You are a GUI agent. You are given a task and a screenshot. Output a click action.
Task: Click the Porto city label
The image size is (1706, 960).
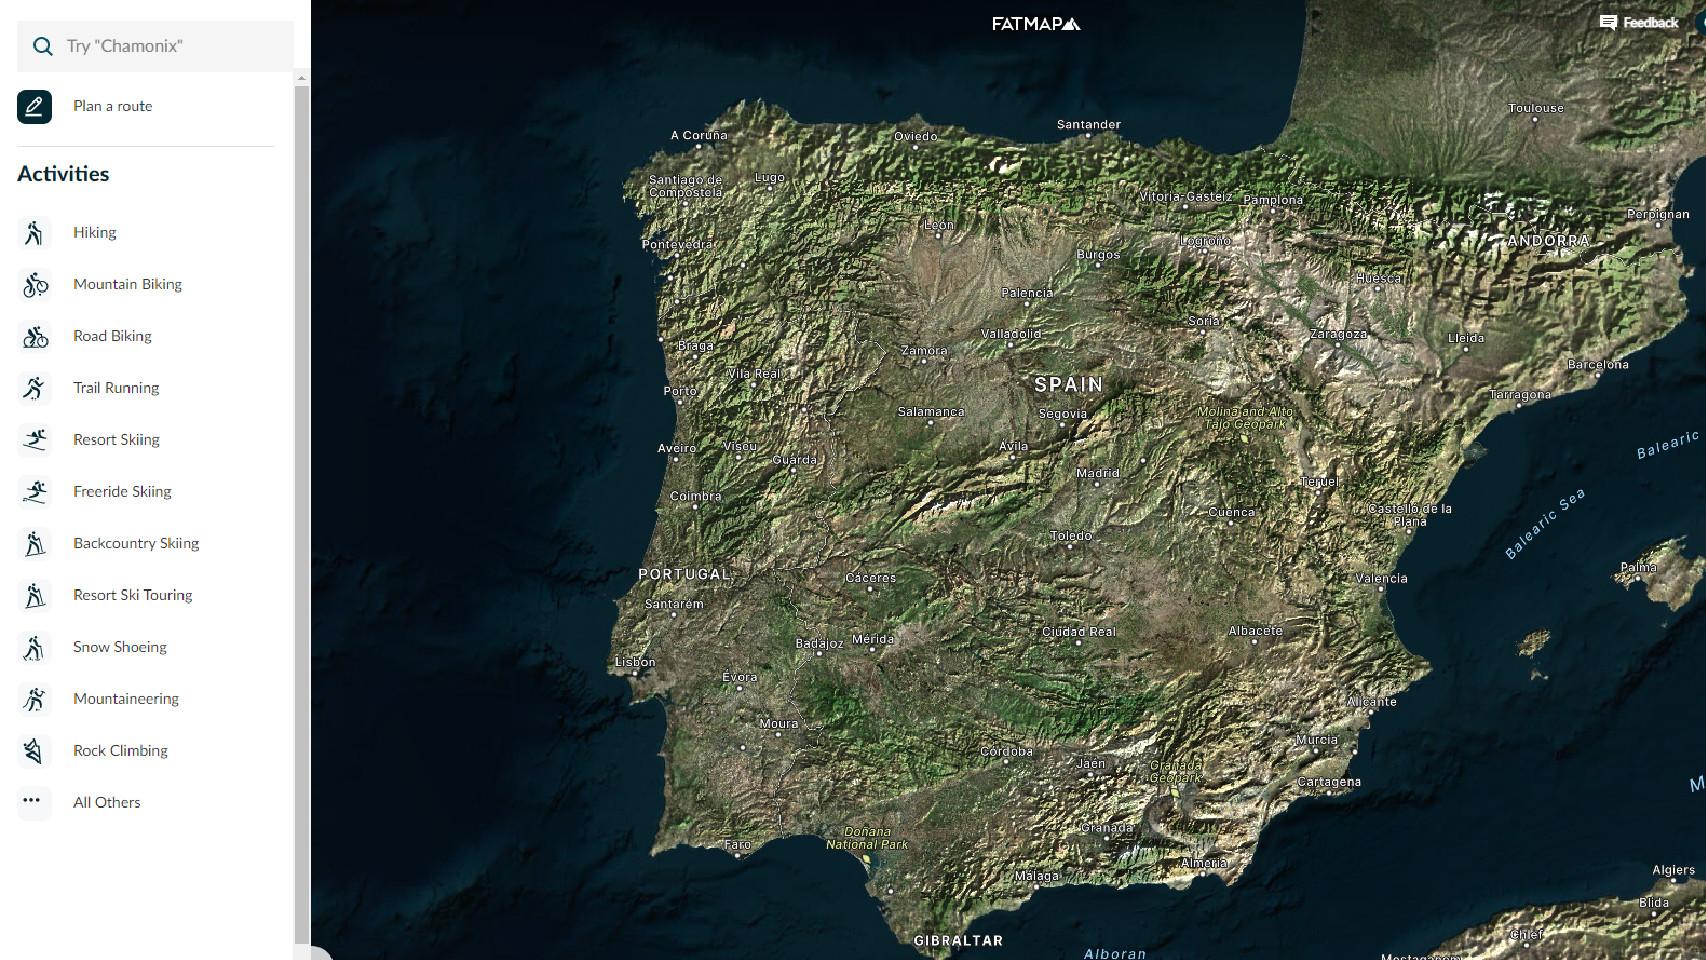(x=680, y=391)
